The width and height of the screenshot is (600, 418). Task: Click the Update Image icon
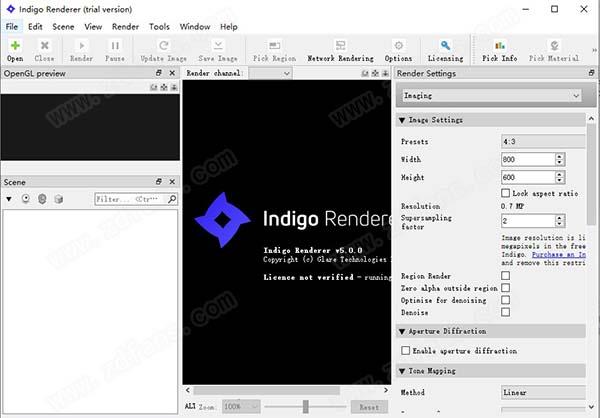tap(164, 51)
